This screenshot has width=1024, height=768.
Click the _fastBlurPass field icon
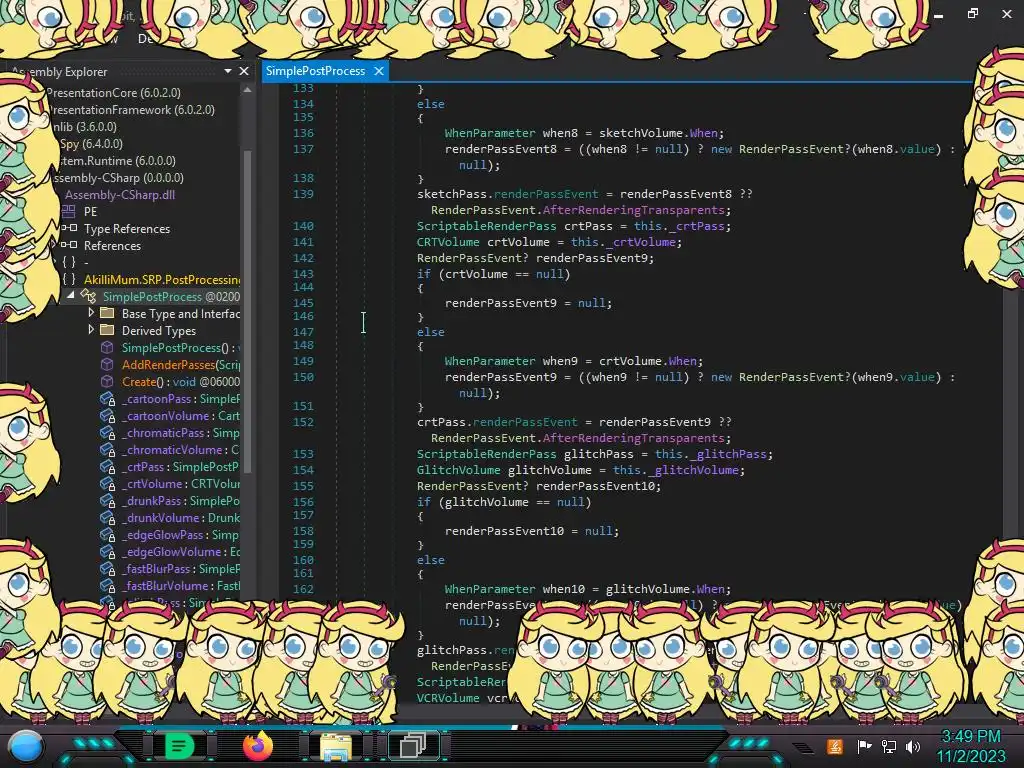click(108, 568)
